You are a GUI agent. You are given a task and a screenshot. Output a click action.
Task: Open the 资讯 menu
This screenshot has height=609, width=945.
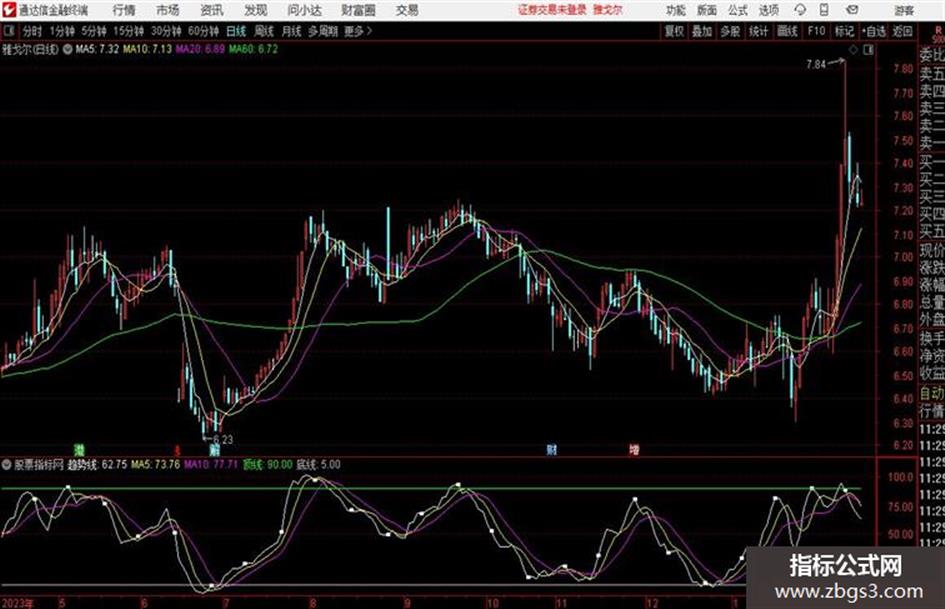[x=212, y=10]
